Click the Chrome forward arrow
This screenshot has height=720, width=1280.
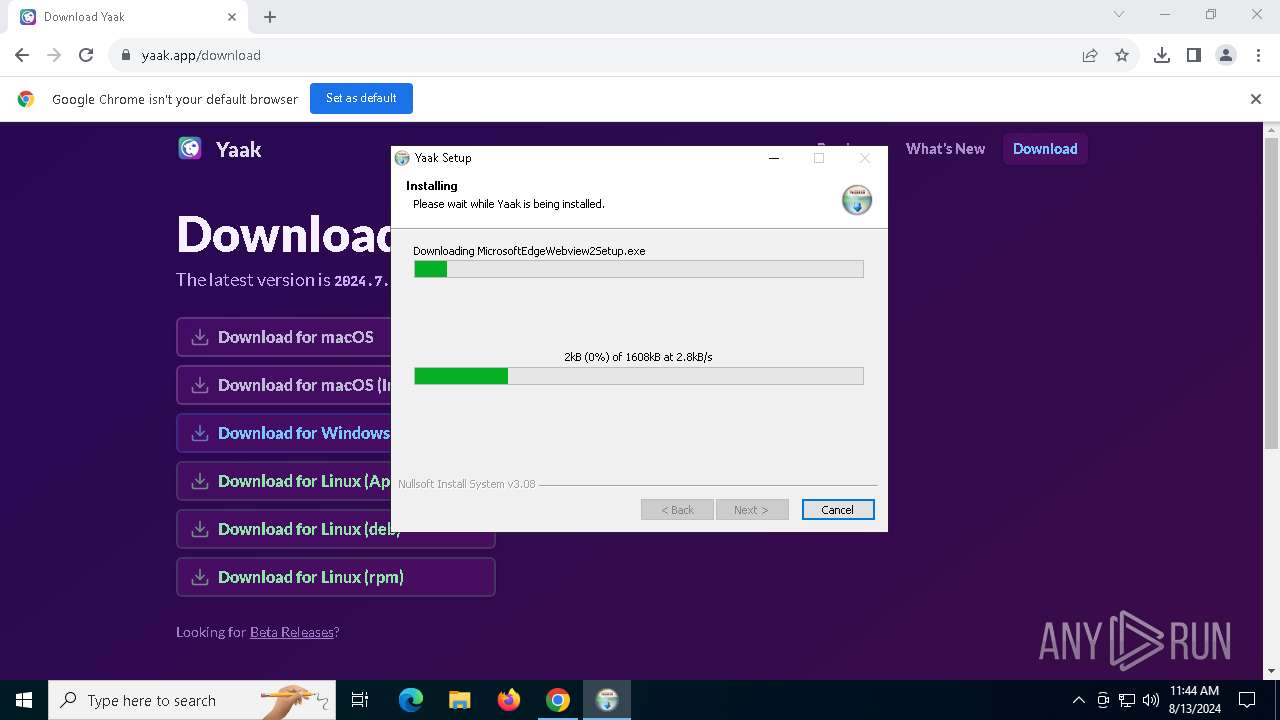point(54,55)
